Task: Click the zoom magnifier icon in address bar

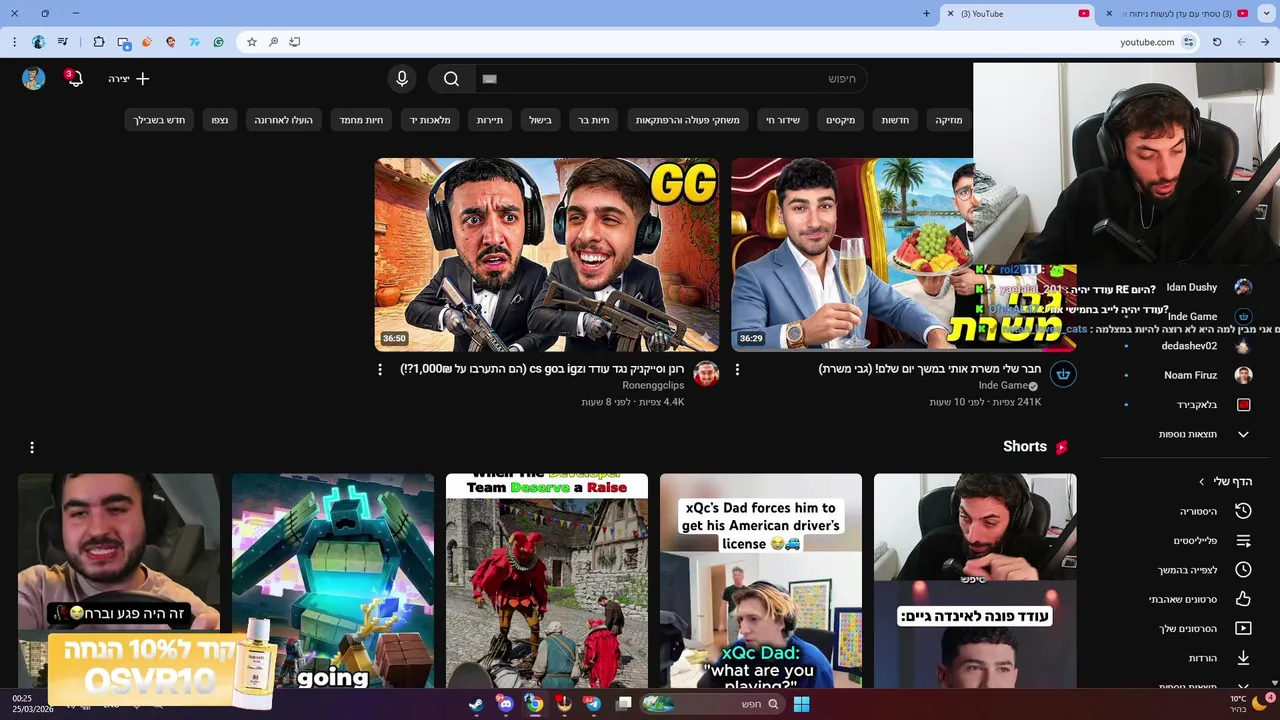Action: [273, 42]
